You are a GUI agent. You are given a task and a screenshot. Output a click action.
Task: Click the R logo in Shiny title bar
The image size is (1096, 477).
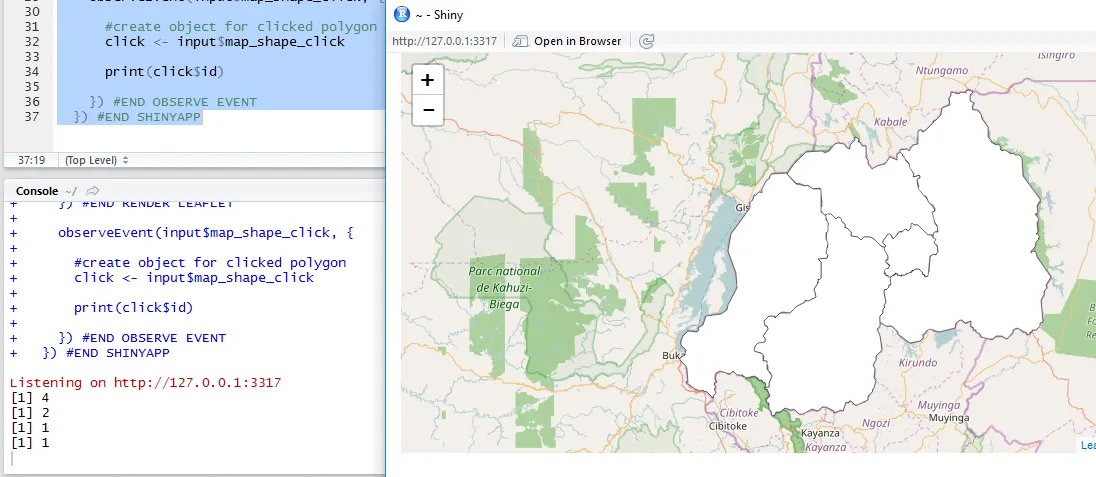pos(402,13)
